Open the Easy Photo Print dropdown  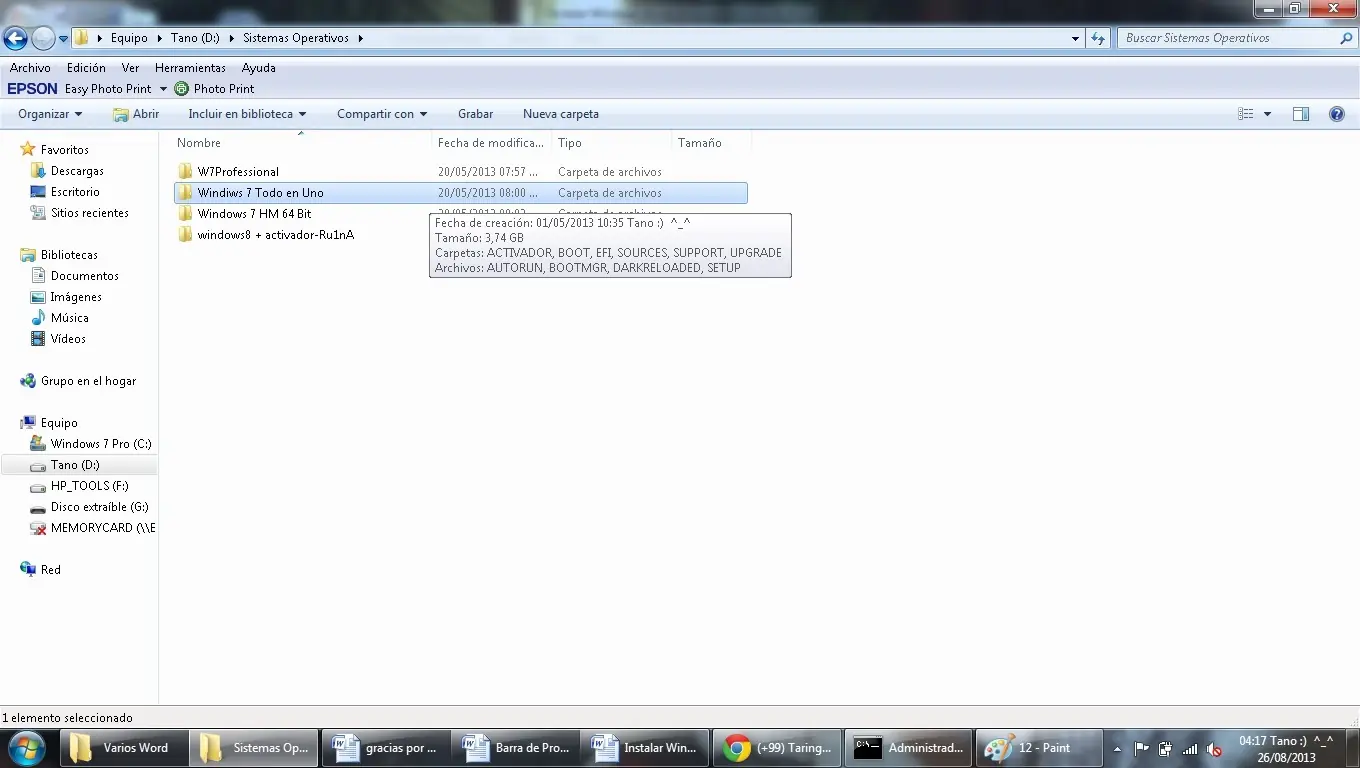coord(163,89)
